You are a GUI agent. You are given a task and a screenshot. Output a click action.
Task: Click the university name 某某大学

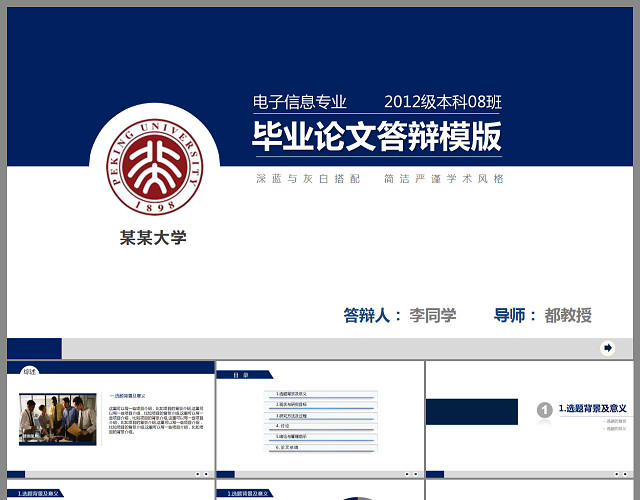click(153, 238)
